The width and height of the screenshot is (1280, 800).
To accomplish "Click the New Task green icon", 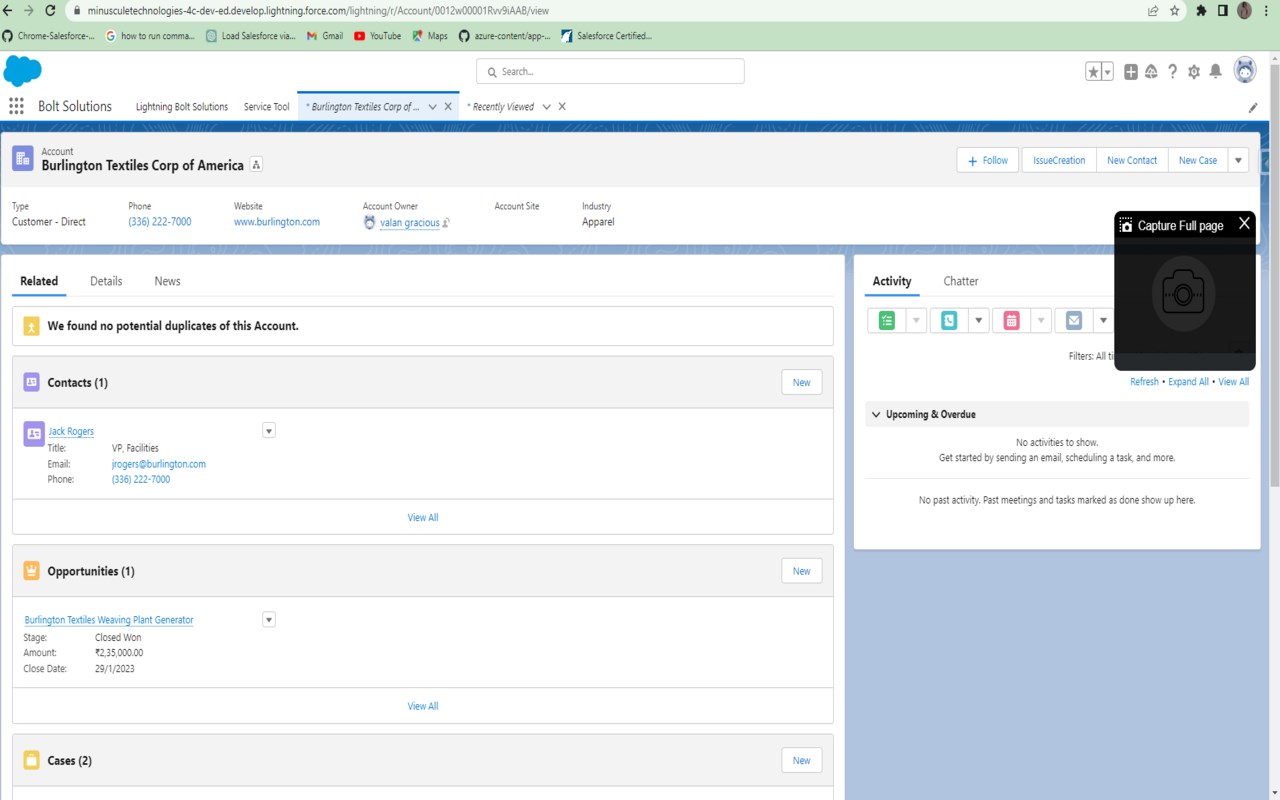I will coord(887,320).
